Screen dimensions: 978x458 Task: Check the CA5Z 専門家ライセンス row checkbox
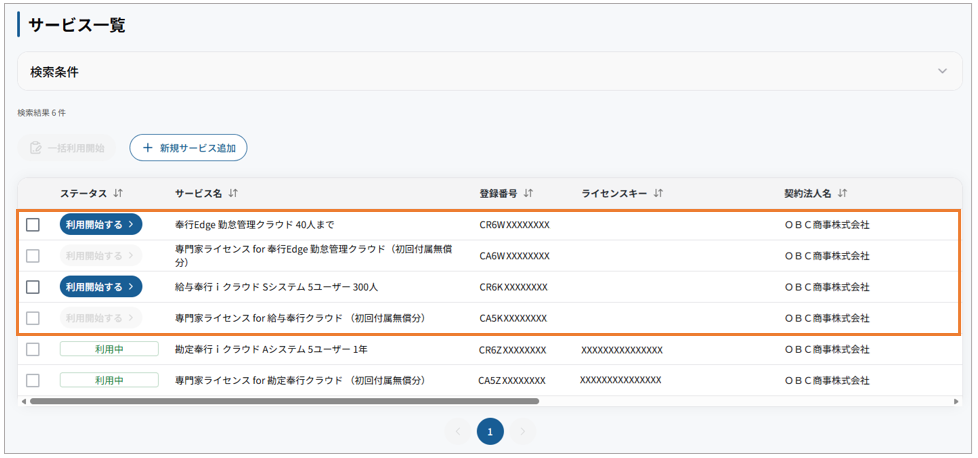pos(32,380)
